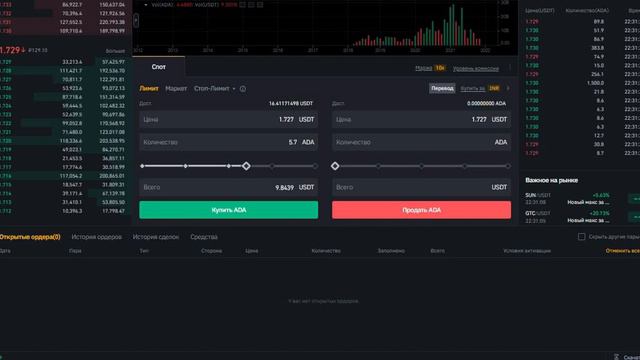The height and width of the screenshot is (360, 640).
Task: Collapse the Vol(ADA) indicator arrow in the chart
Action: (146, 5)
